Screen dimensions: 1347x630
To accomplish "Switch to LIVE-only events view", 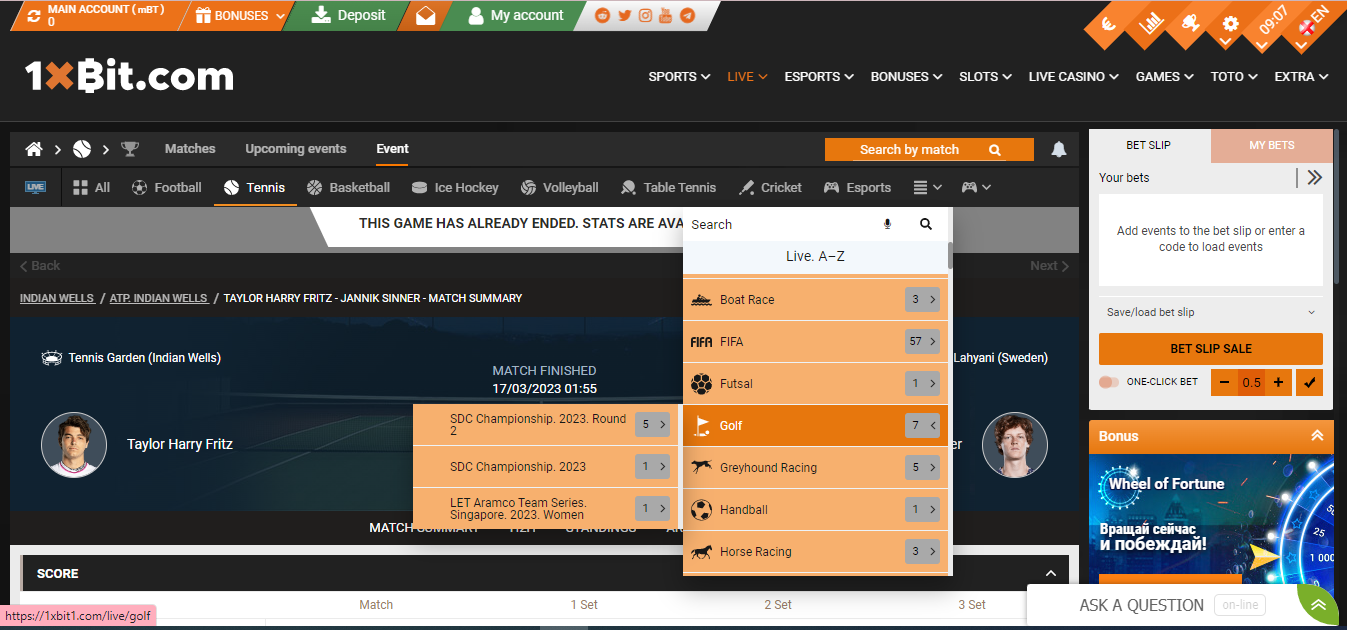I will coord(35,187).
